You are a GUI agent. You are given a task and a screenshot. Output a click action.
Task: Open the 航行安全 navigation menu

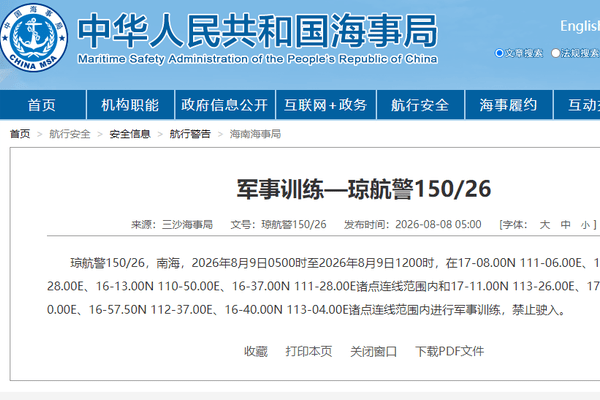pos(420,105)
